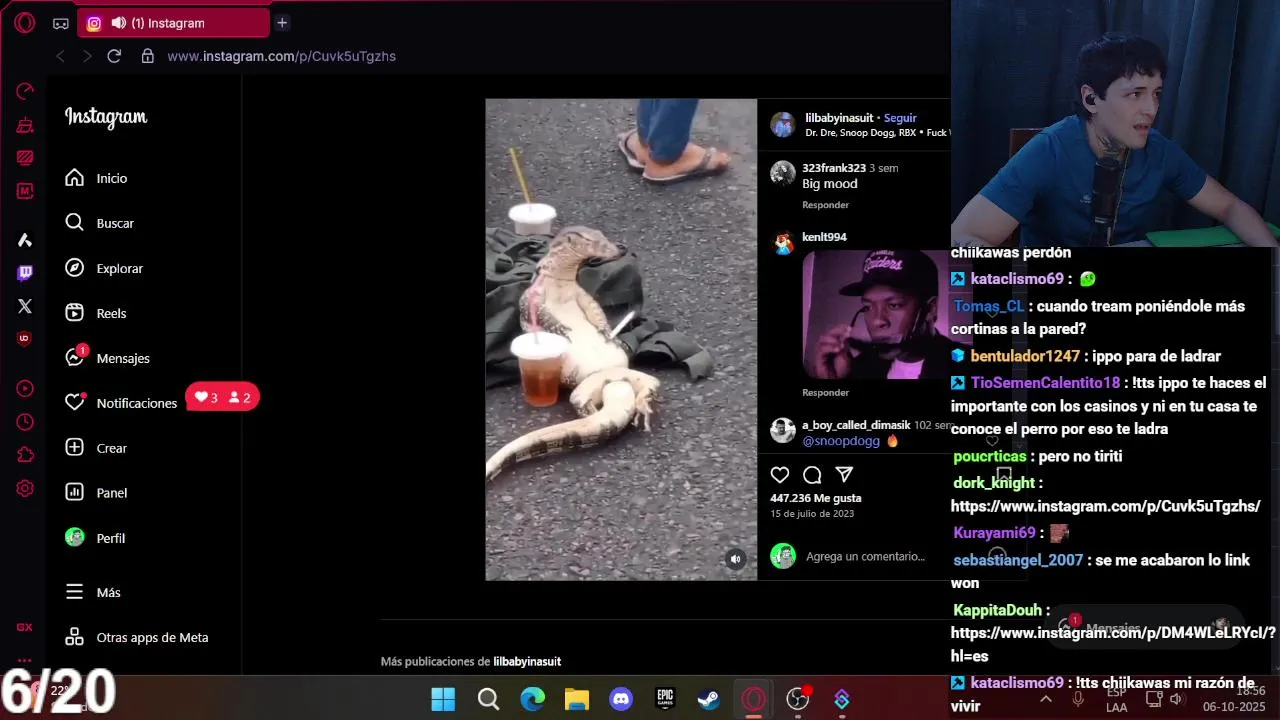Open the Player icon in Opera sidebar
This screenshot has width=1280, height=720.
pos(25,388)
